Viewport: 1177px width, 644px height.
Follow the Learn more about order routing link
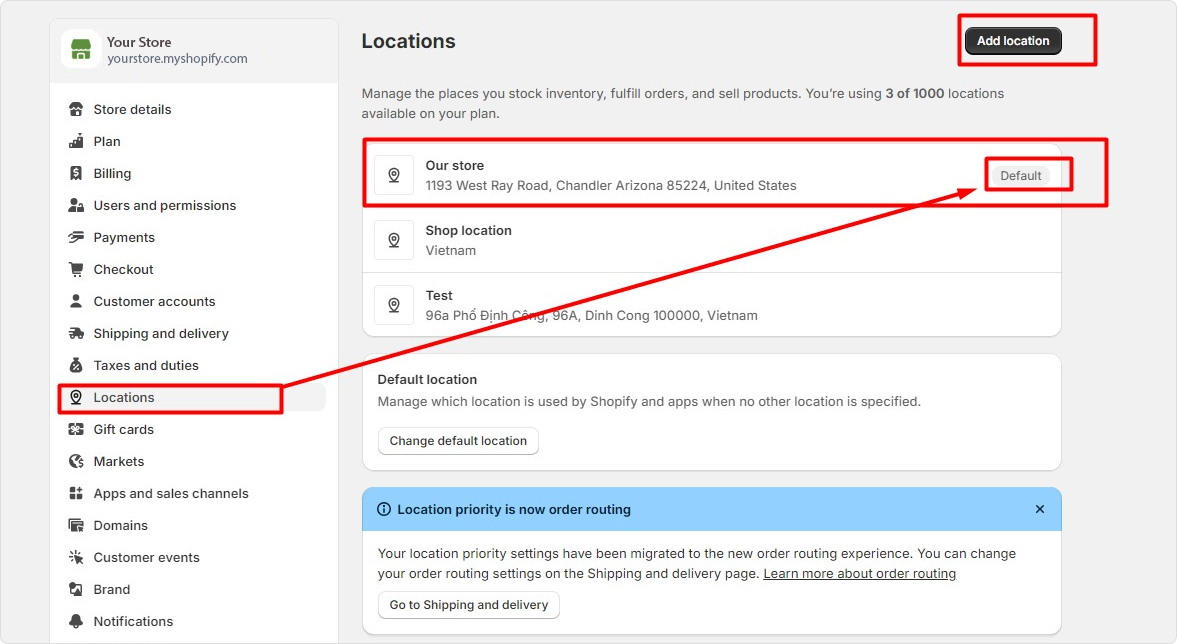[859, 574]
